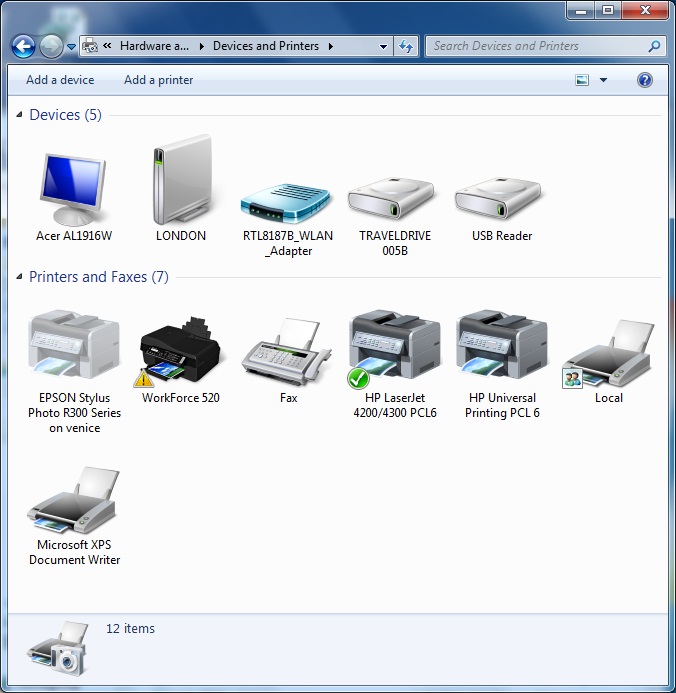This screenshot has width=676, height=693.
Task: Click the search magnifier icon
Action: (654, 46)
